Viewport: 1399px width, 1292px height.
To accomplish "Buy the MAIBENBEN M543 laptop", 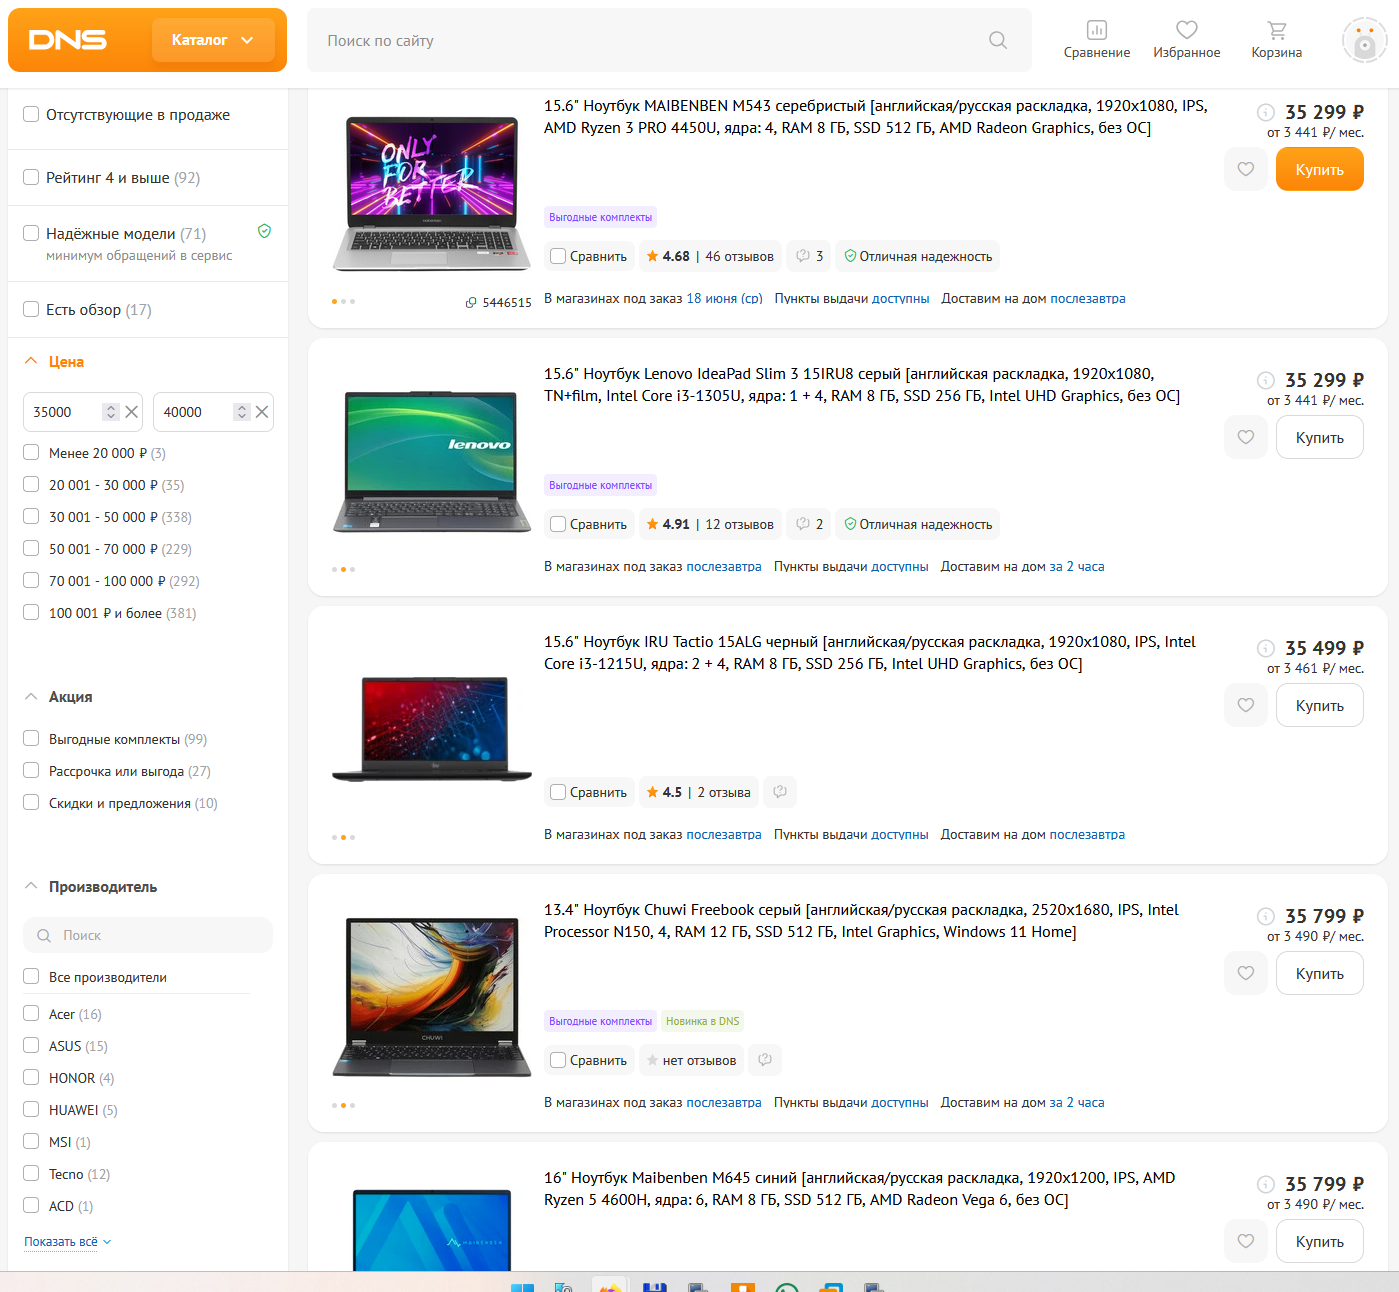I will [1319, 169].
